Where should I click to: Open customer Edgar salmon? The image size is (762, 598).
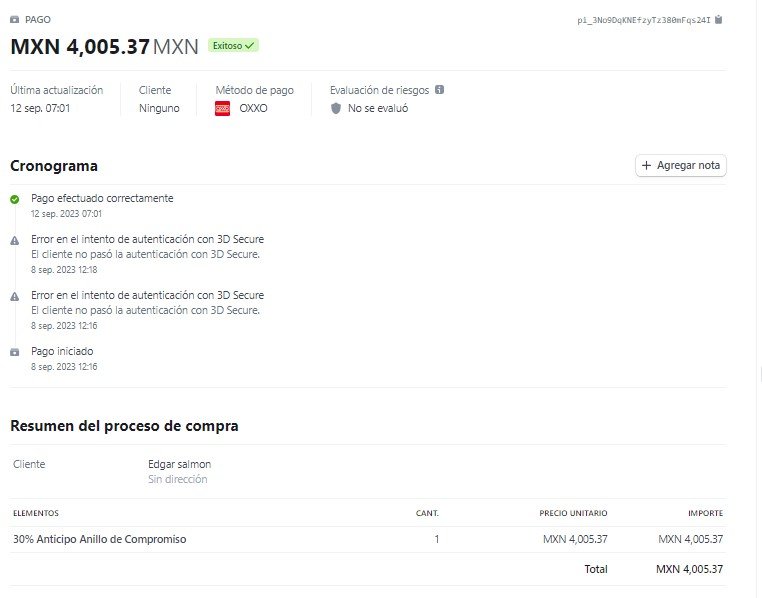[x=179, y=464]
